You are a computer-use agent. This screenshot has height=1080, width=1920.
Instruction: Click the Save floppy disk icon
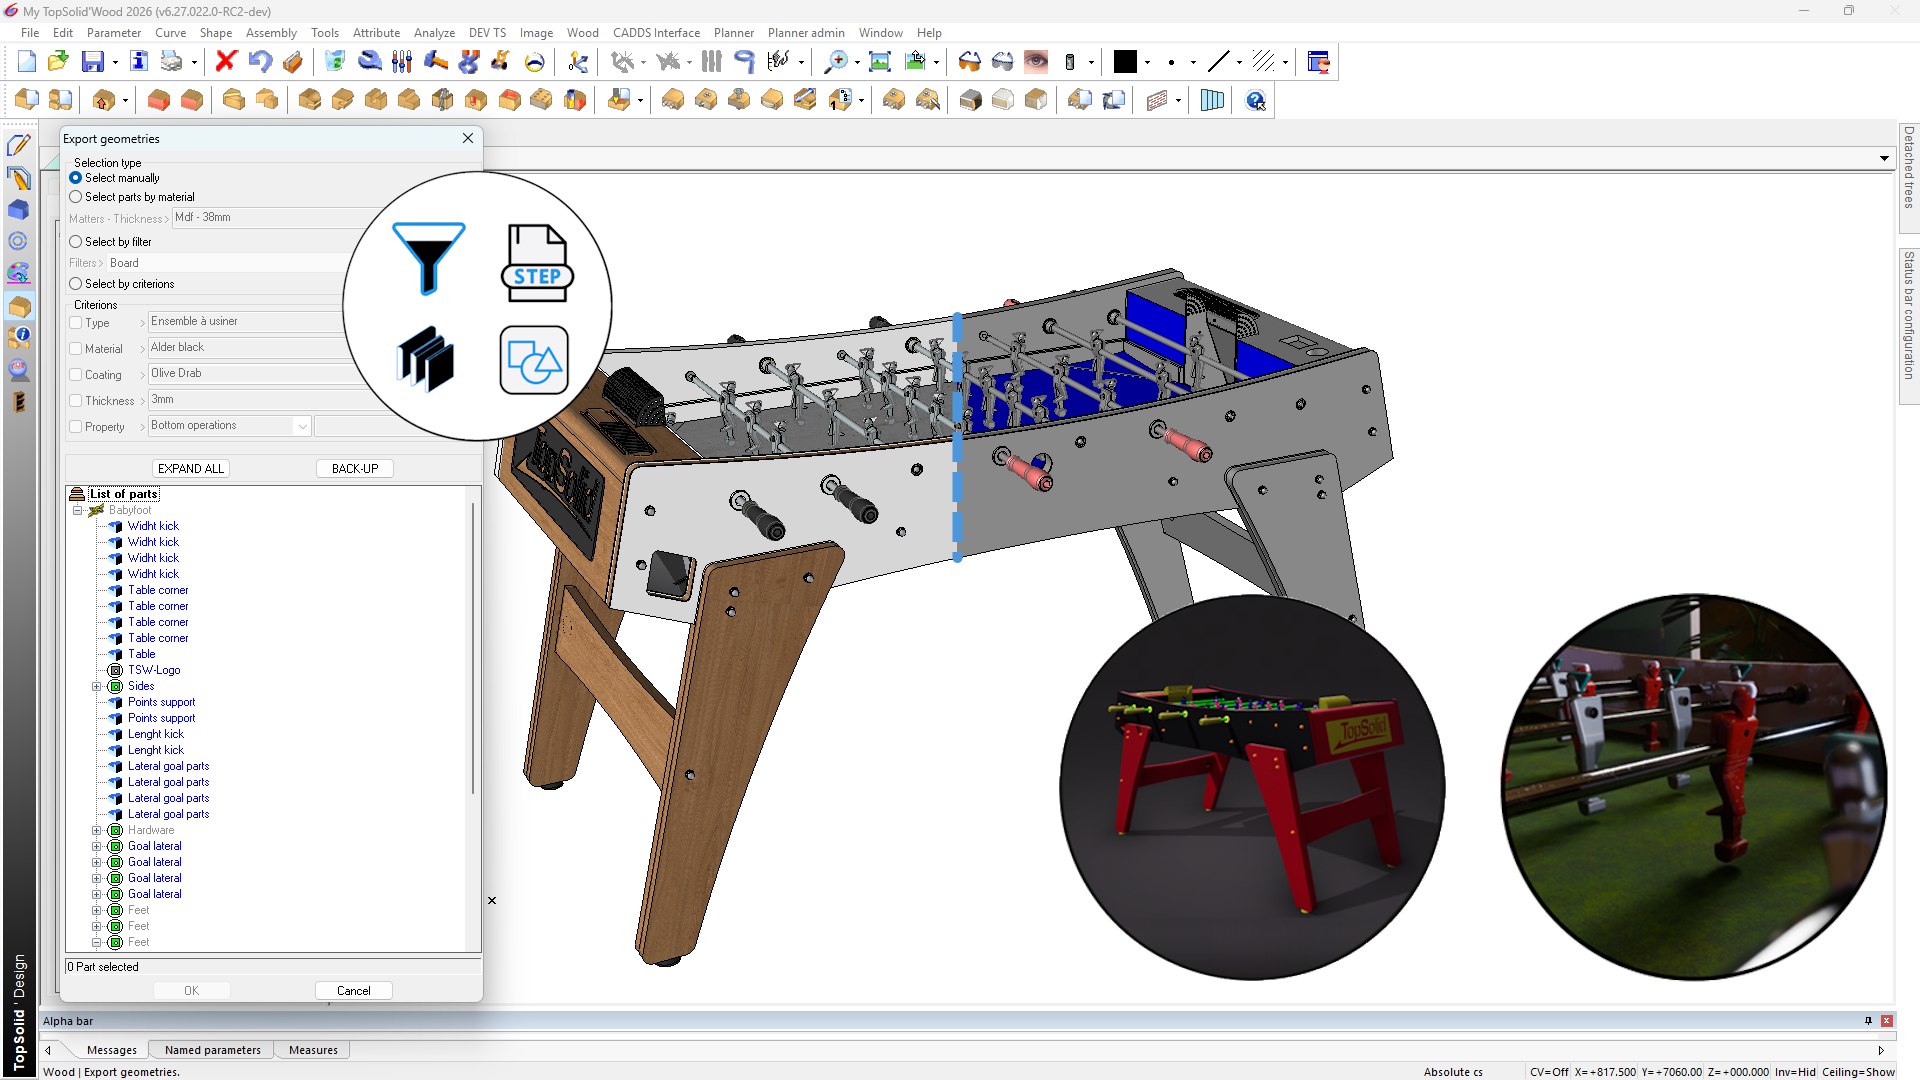pyautogui.click(x=92, y=62)
